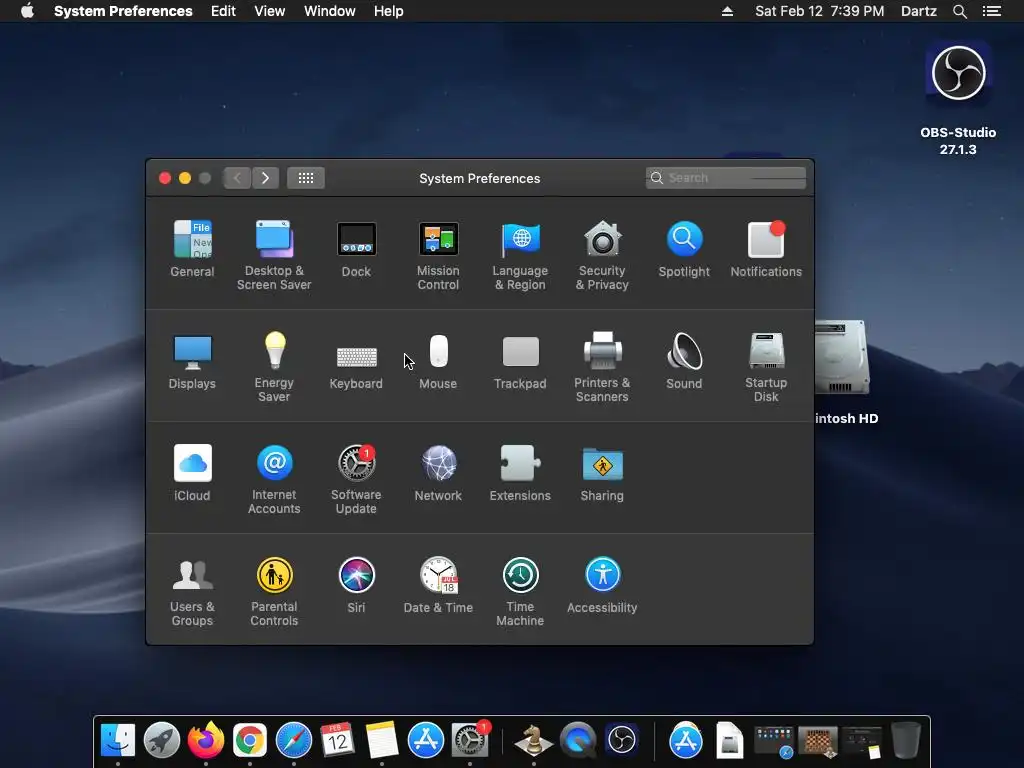The height and width of the screenshot is (768, 1024).
Task: Open System Preferences icon in Dock
Action: [x=470, y=741]
